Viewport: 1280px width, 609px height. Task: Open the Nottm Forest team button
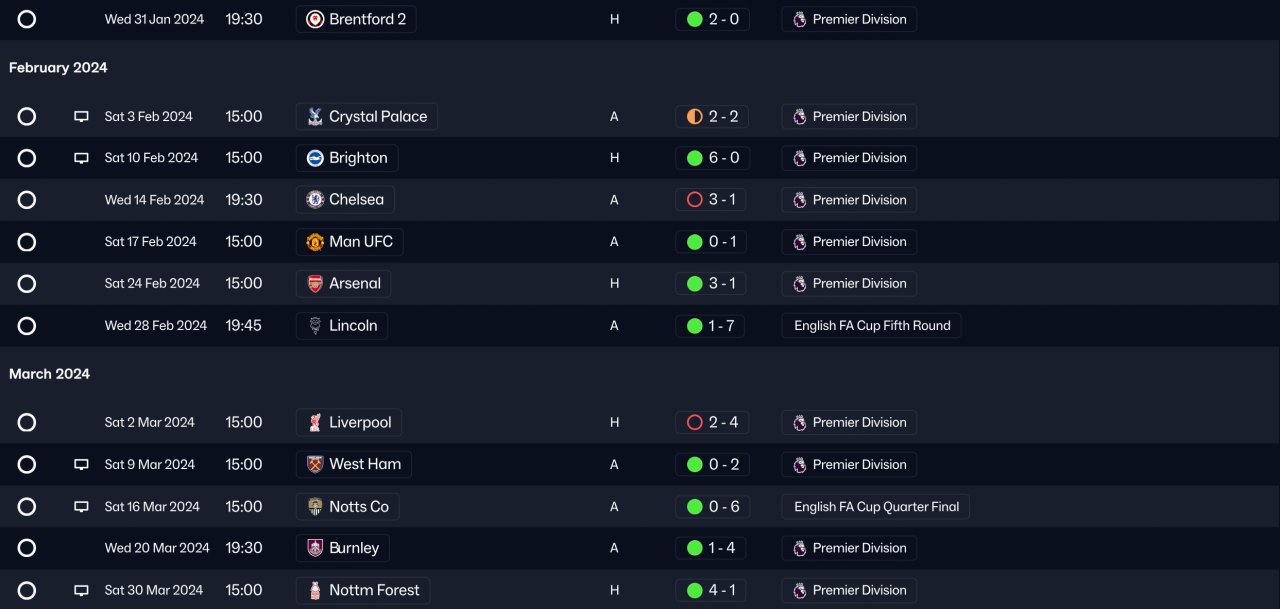(x=373, y=590)
